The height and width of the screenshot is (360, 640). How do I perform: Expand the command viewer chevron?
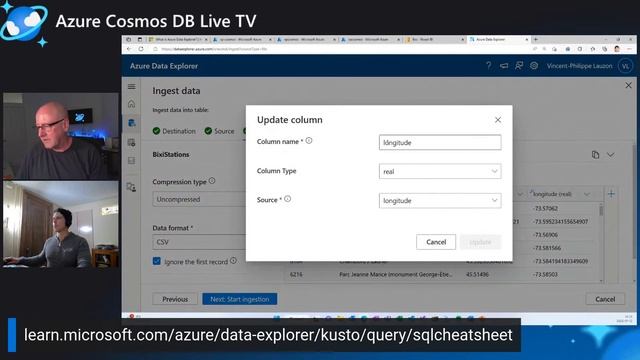pos(610,155)
